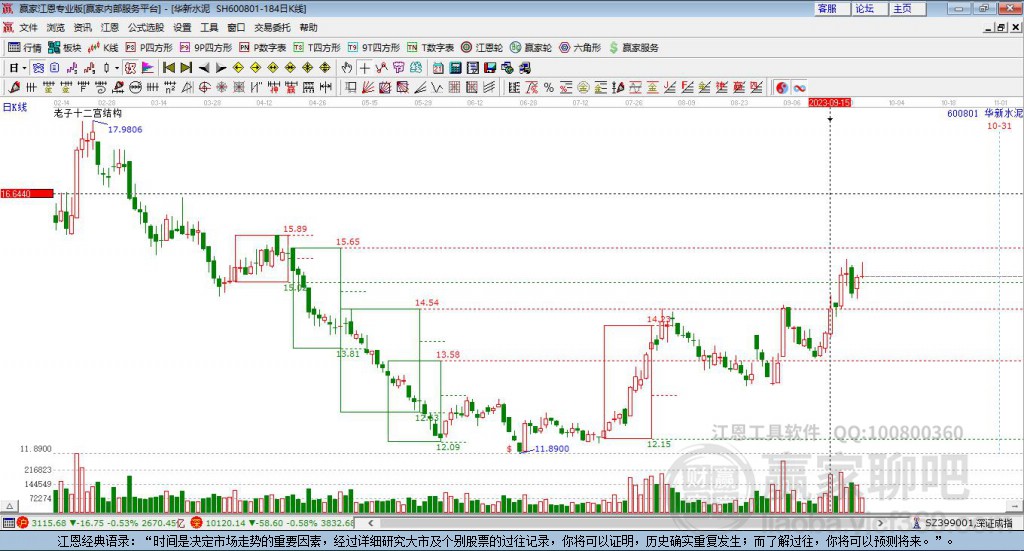Select the red target circle tool

click(204, 87)
